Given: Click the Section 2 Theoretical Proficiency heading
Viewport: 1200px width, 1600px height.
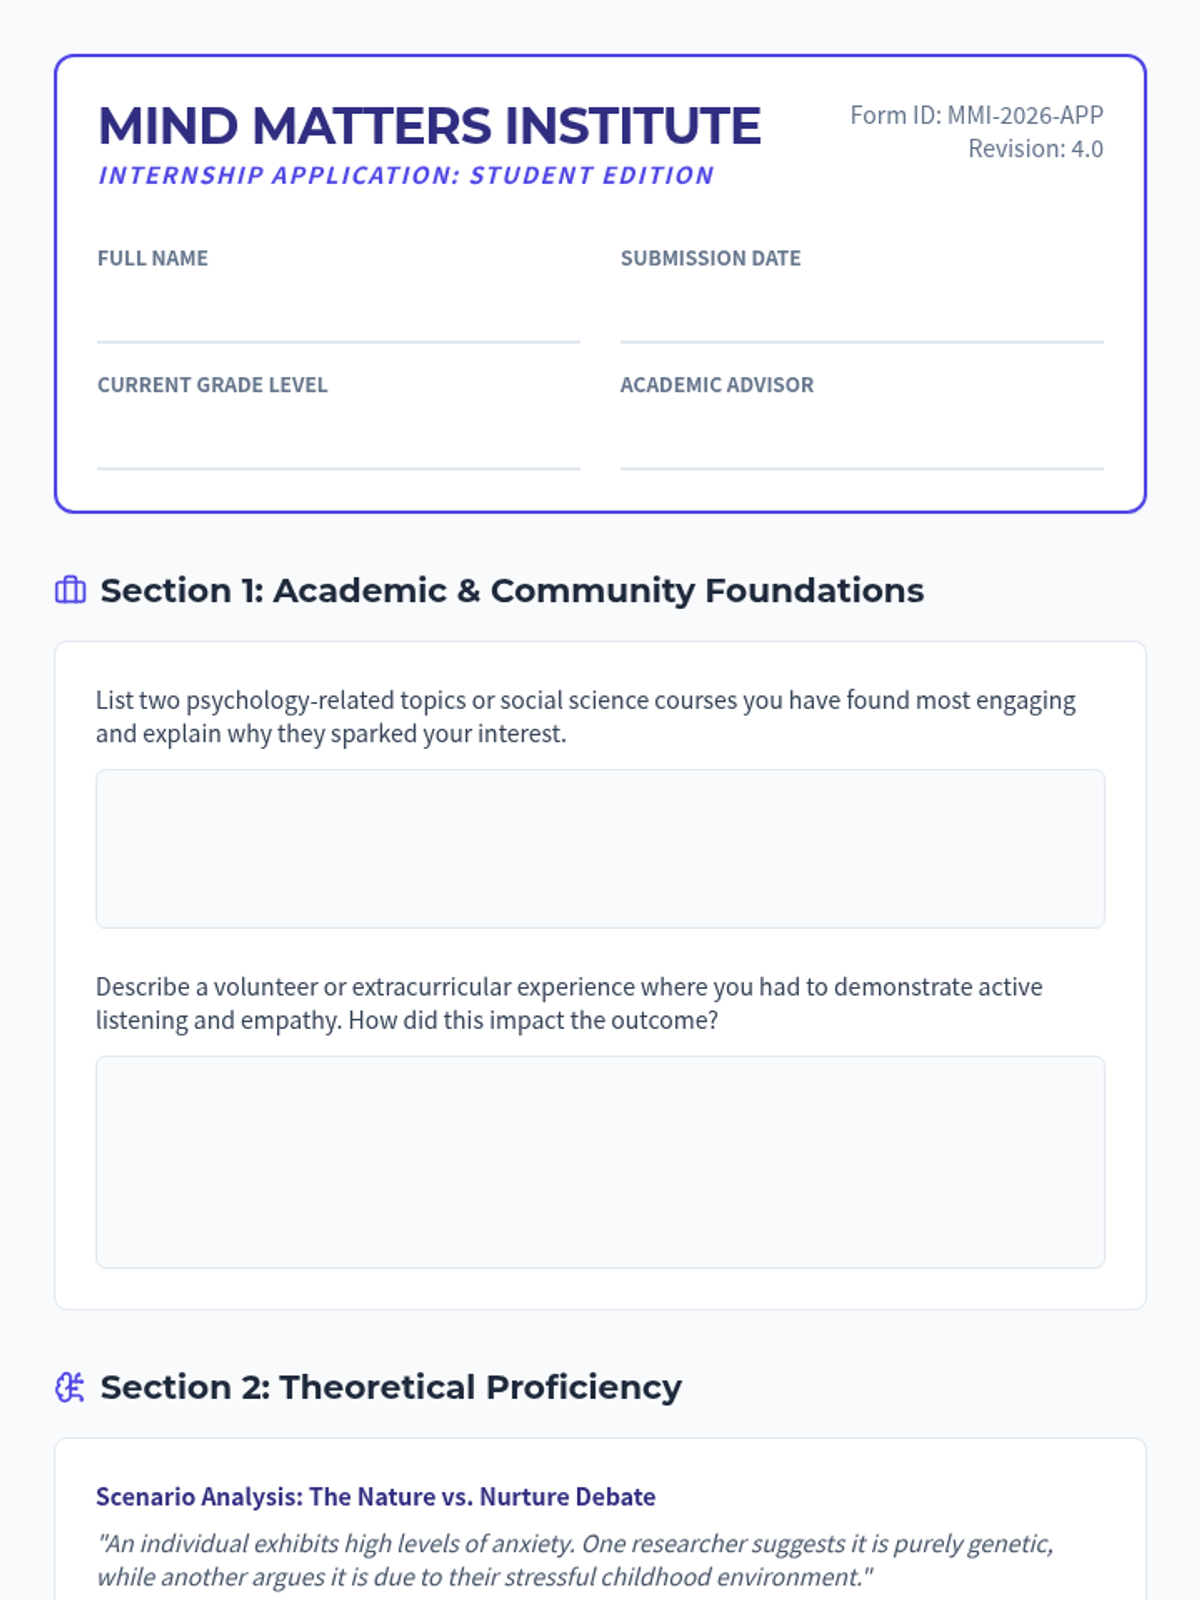Looking at the screenshot, I should point(391,1387).
